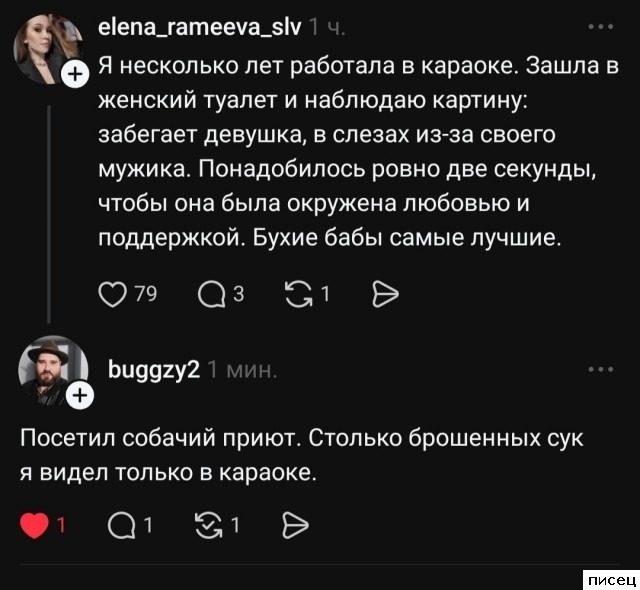Screen dimensions: 640x590
Task: Open the three-dot menu on elena_rameeva_slv's post
Action: pos(601,27)
